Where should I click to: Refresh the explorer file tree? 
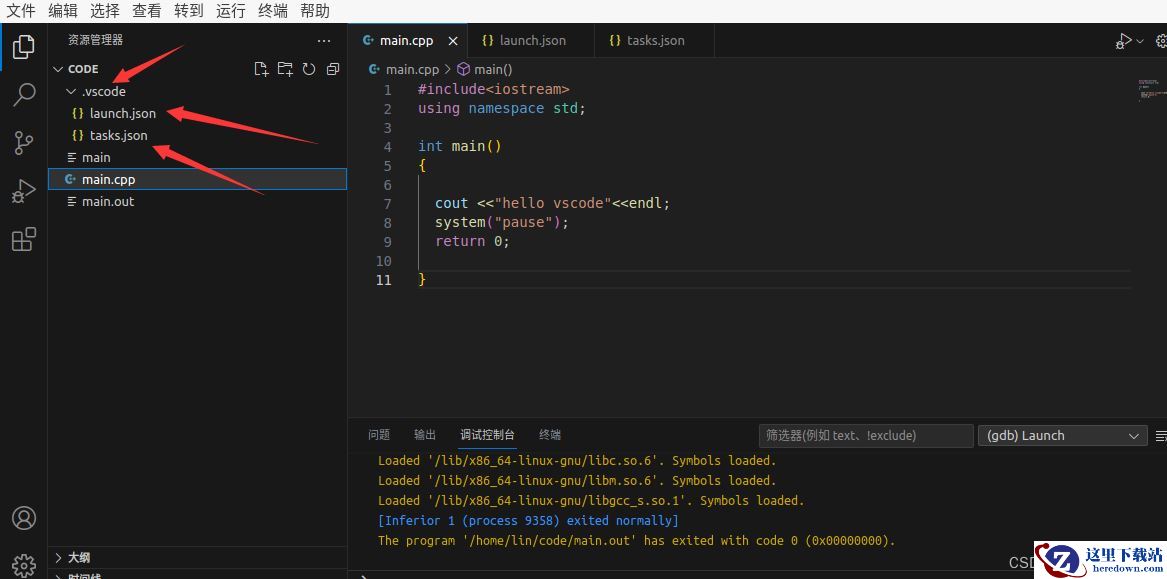[309, 69]
